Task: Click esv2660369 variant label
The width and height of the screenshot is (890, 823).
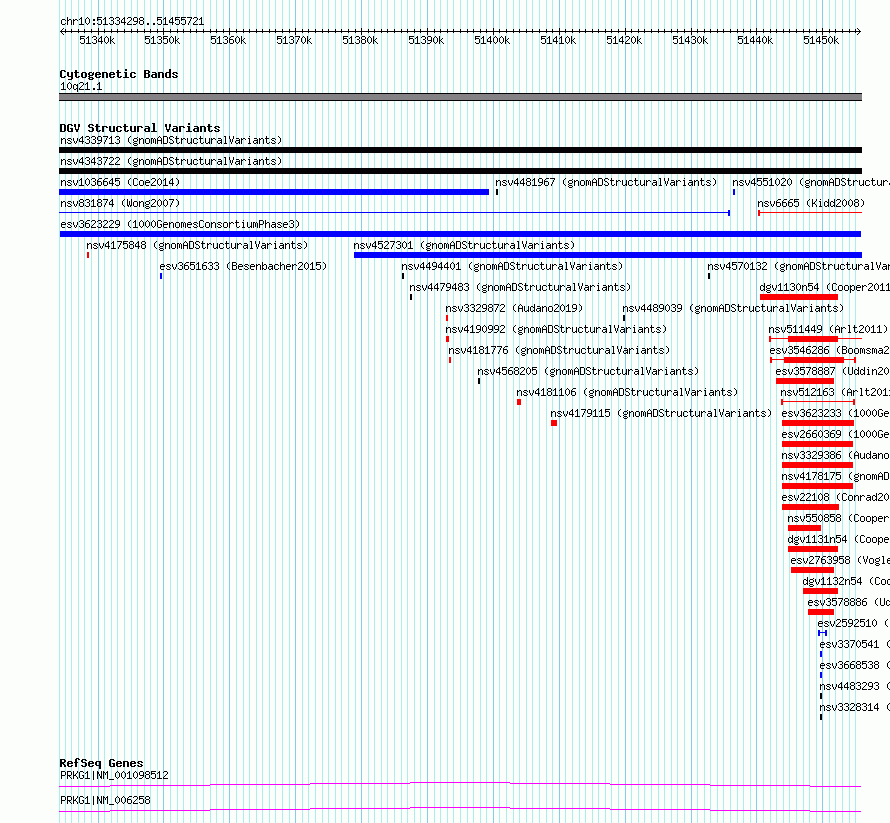Action: pyautogui.click(x=835, y=434)
